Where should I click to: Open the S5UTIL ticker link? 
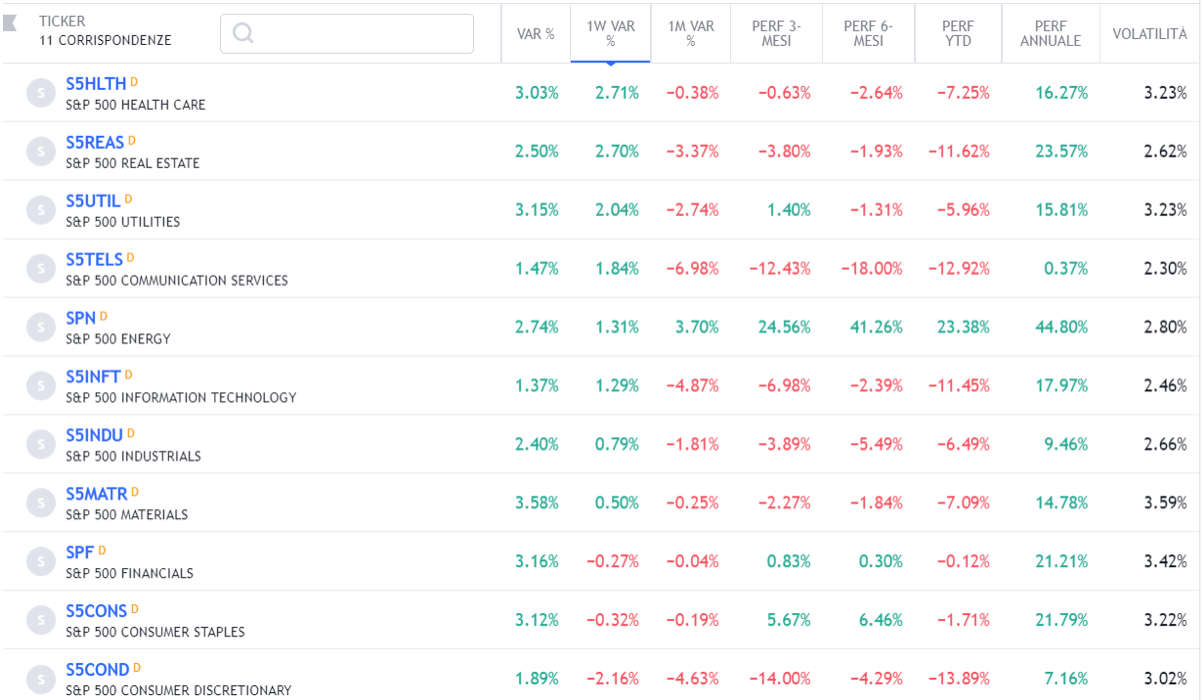click(x=93, y=201)
